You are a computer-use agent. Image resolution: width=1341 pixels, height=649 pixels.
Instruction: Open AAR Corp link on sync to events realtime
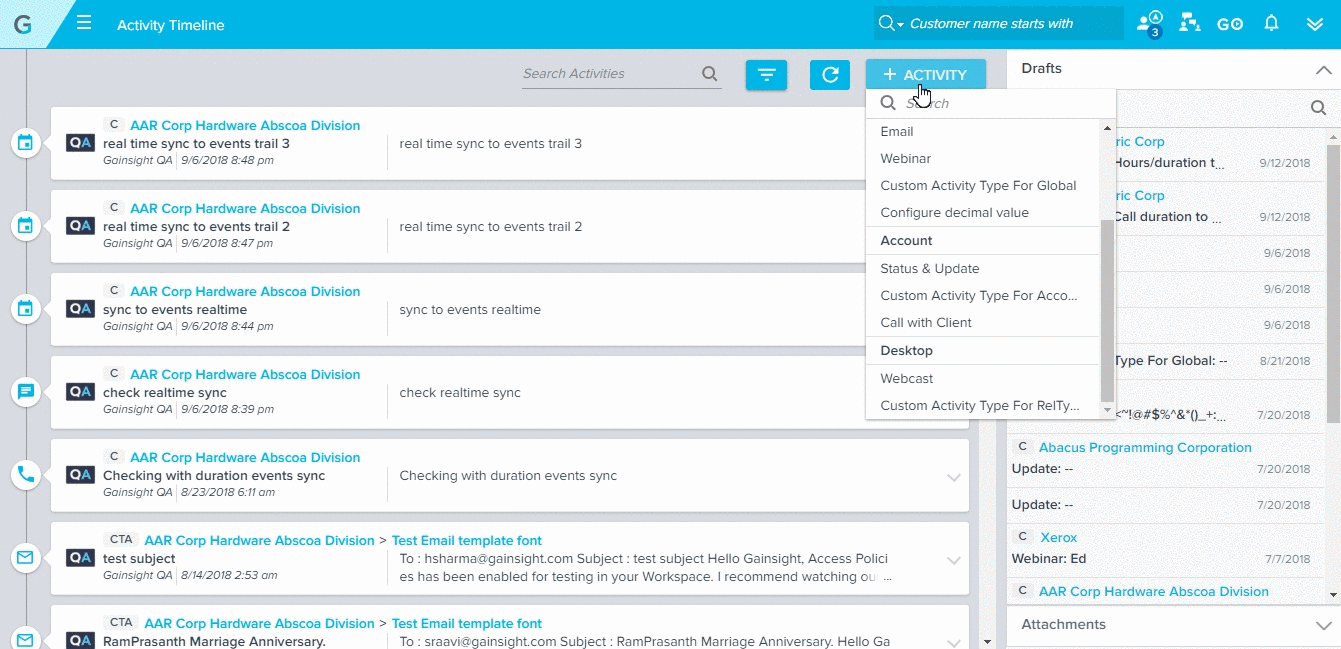click(245, 292)
